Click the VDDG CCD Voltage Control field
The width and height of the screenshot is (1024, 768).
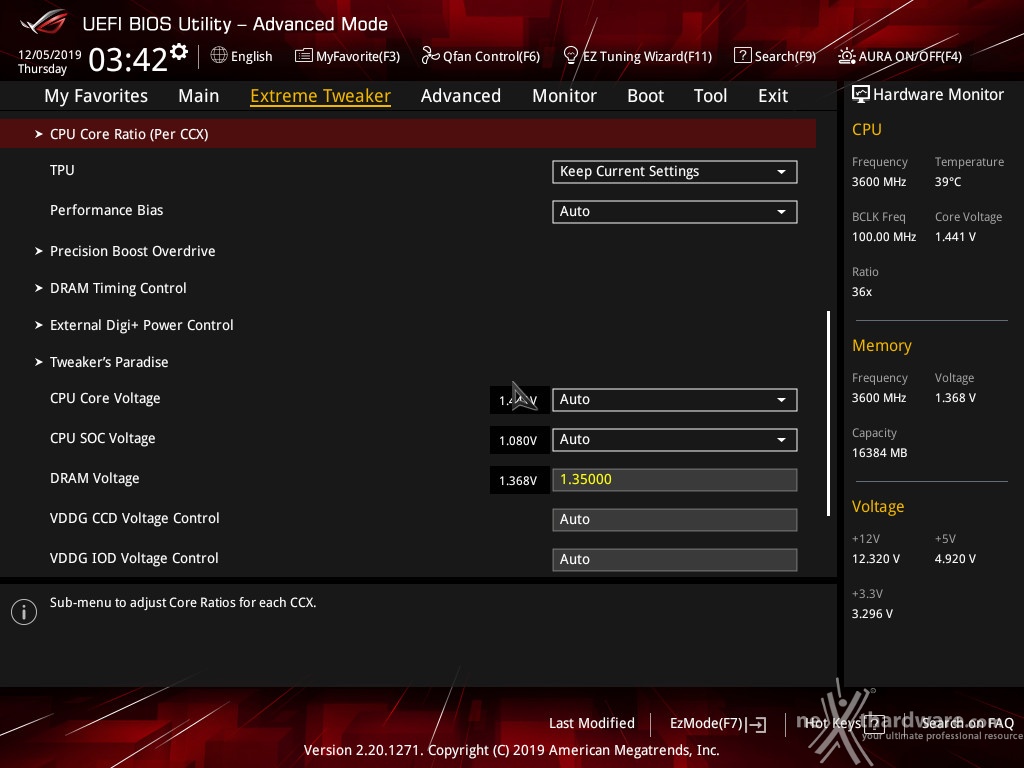click(x=675, y=520)
